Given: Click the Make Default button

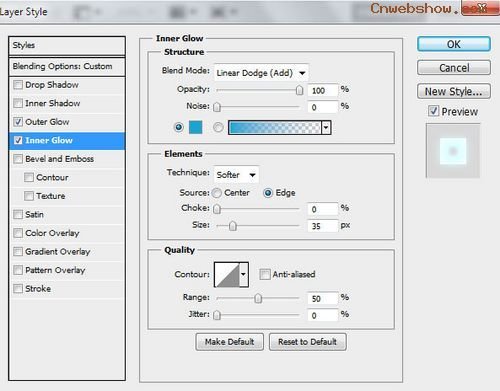Looking at the screenshot, I should coord(230,342).
